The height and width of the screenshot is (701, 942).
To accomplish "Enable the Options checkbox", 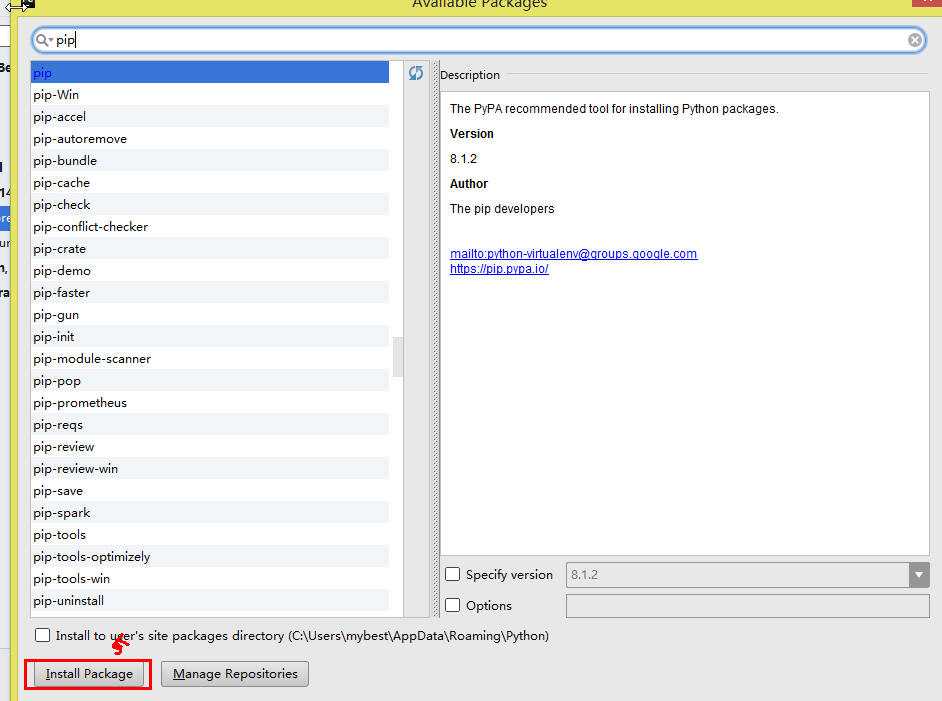I will coord(452,605).
